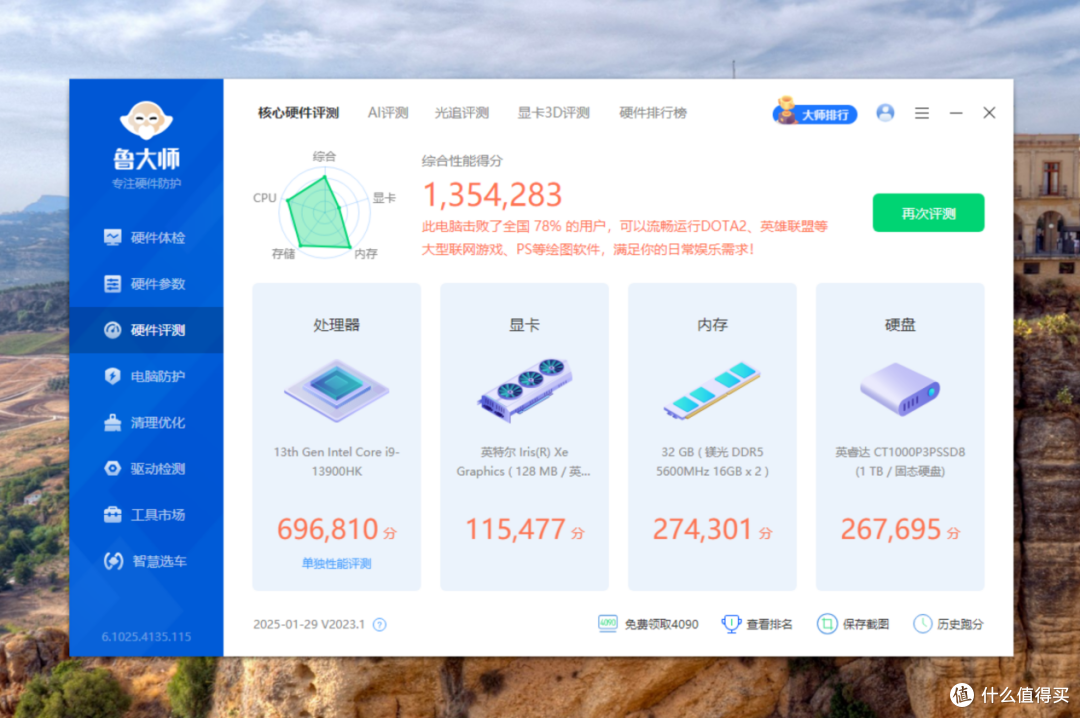Screen dimensions: 1080x718
Task: Open 清理优化 in the sidebar
Action: [146, 422]
